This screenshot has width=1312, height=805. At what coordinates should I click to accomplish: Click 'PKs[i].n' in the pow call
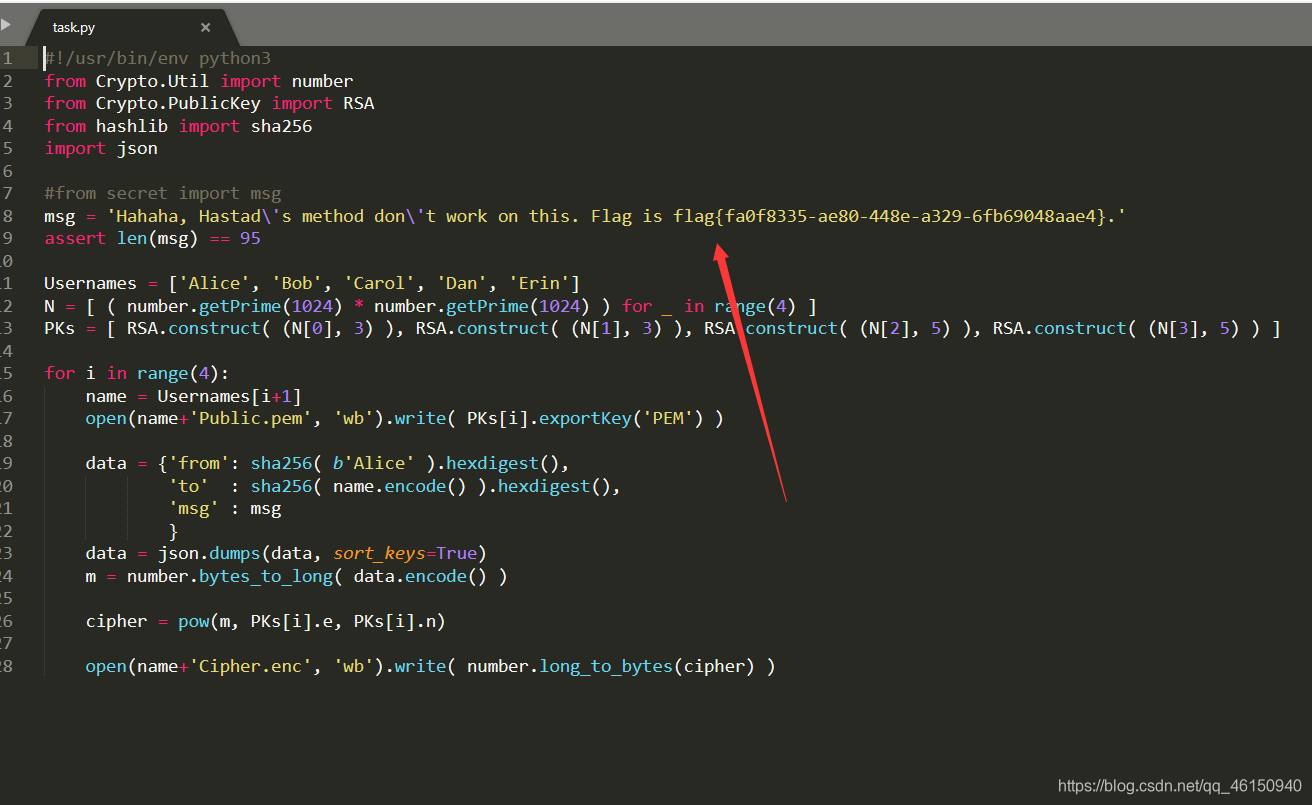(394, 621)
